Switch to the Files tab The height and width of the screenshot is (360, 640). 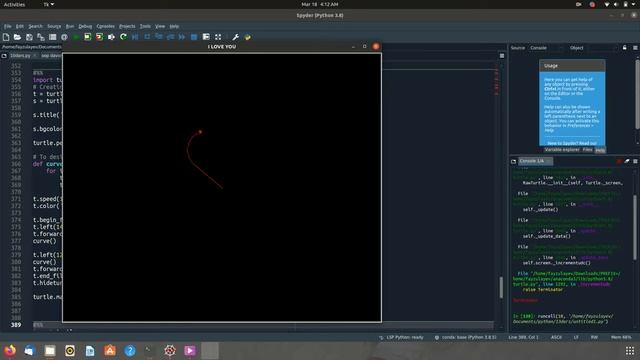pyautogui.click(x=587, y=150)
